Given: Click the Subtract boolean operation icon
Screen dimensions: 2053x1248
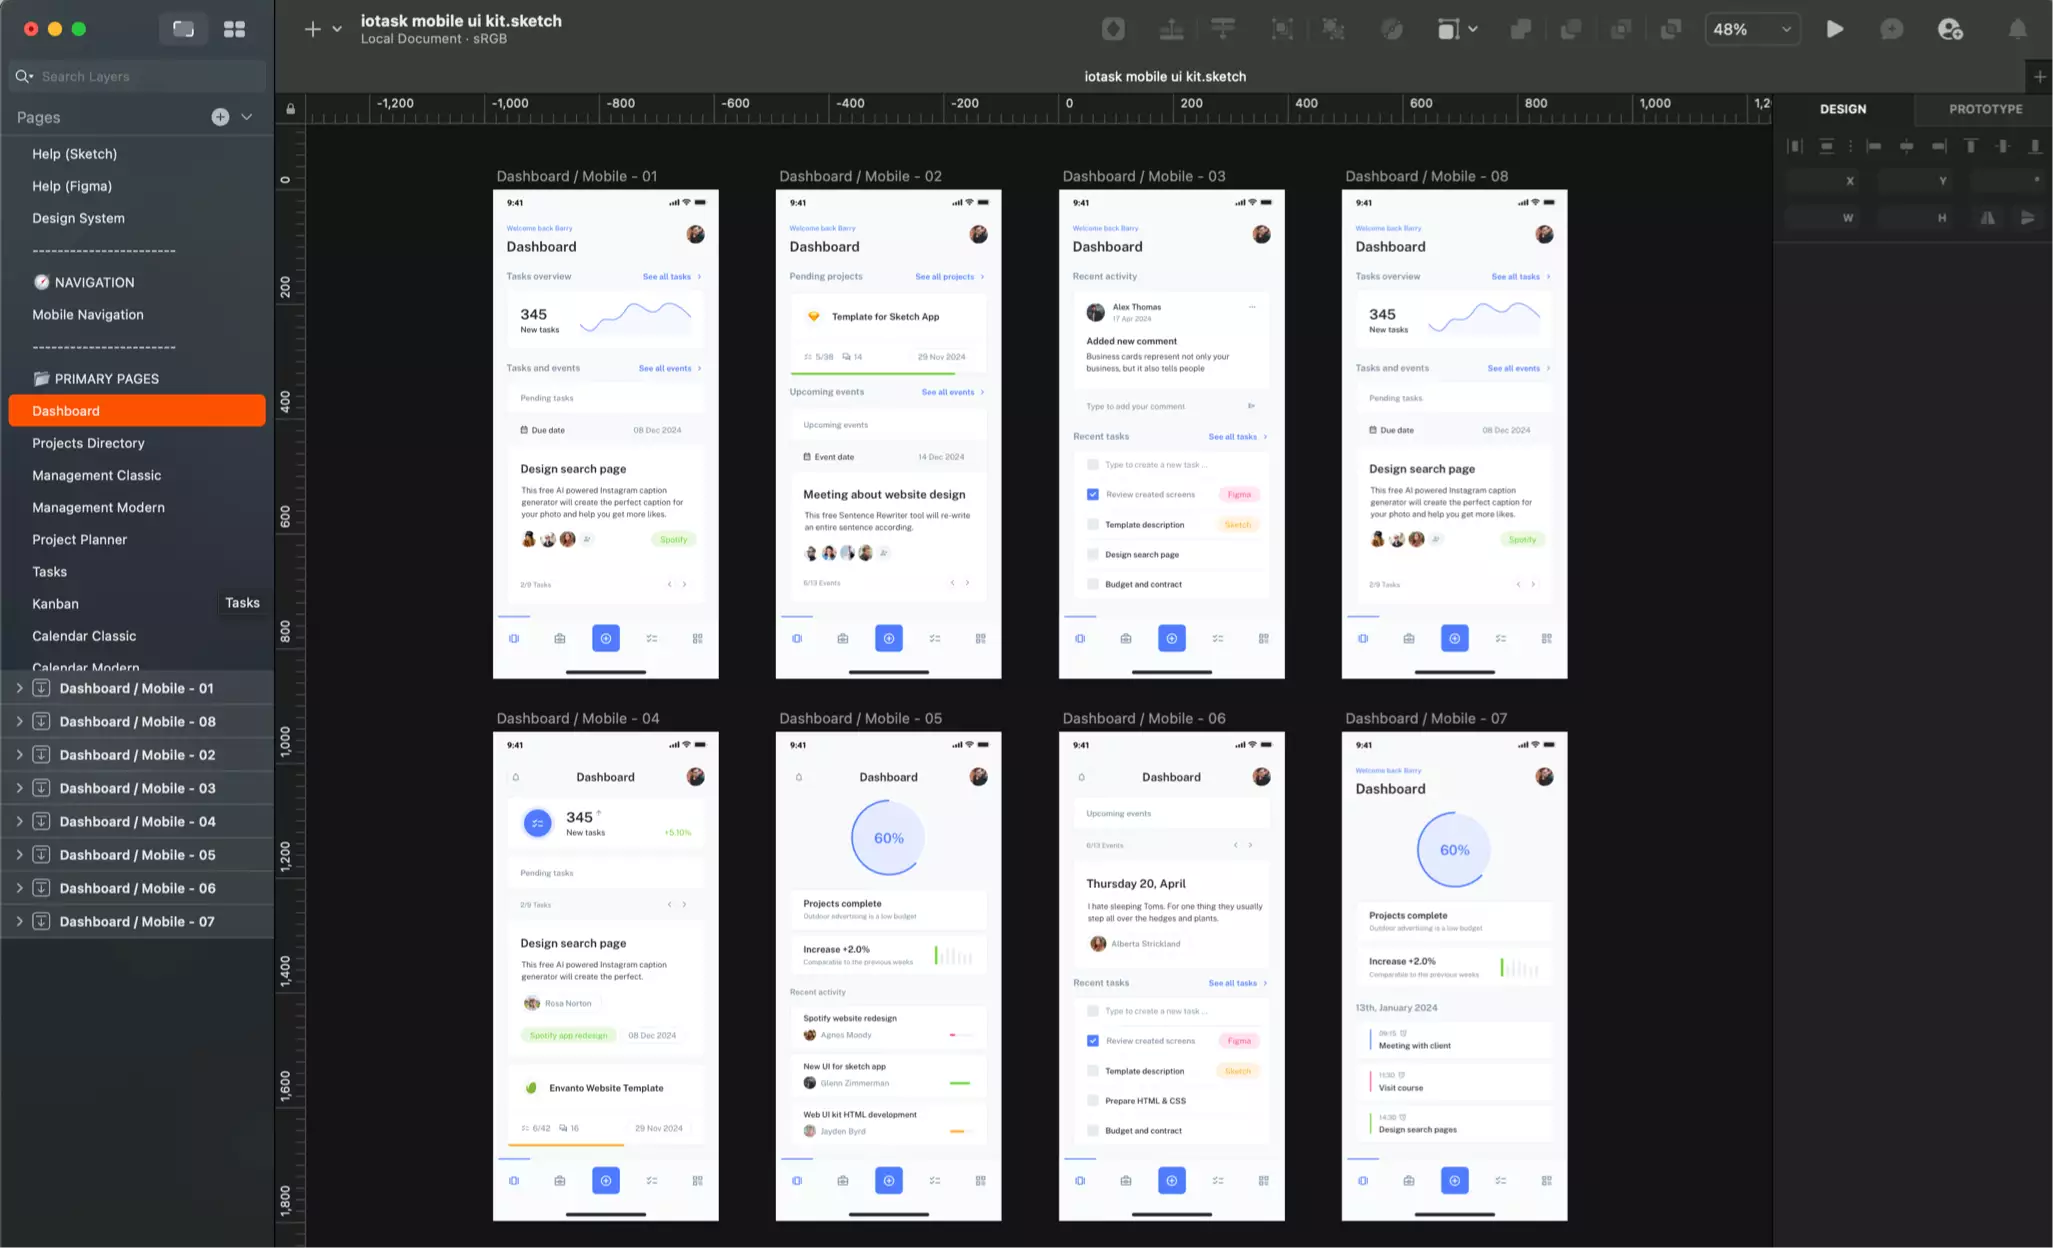Looking at the screenshot, I should [1572, 29].
